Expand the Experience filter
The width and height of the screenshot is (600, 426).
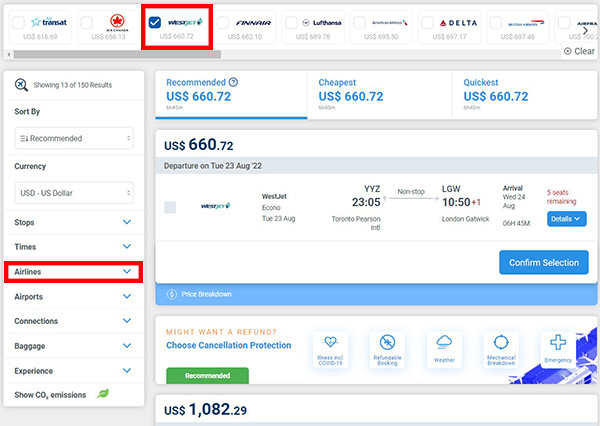(73, 371)
